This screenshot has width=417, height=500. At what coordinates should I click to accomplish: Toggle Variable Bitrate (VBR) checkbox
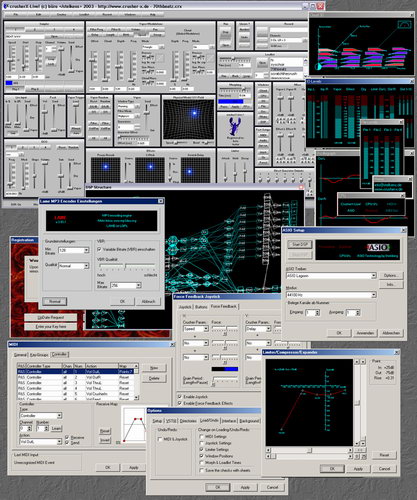[99, 249]
